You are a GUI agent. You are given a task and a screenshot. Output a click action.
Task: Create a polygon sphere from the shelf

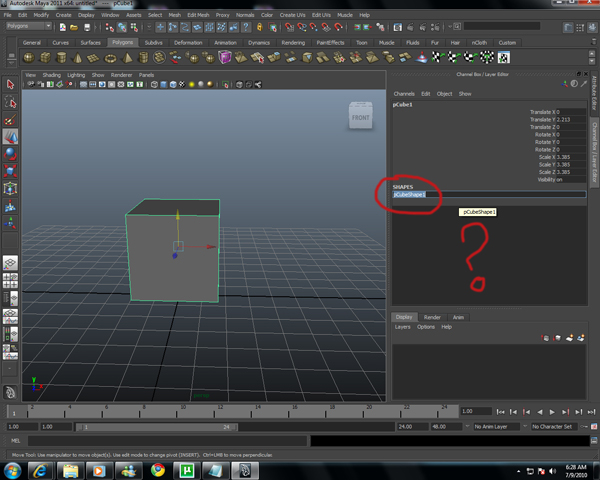point(29,58)
